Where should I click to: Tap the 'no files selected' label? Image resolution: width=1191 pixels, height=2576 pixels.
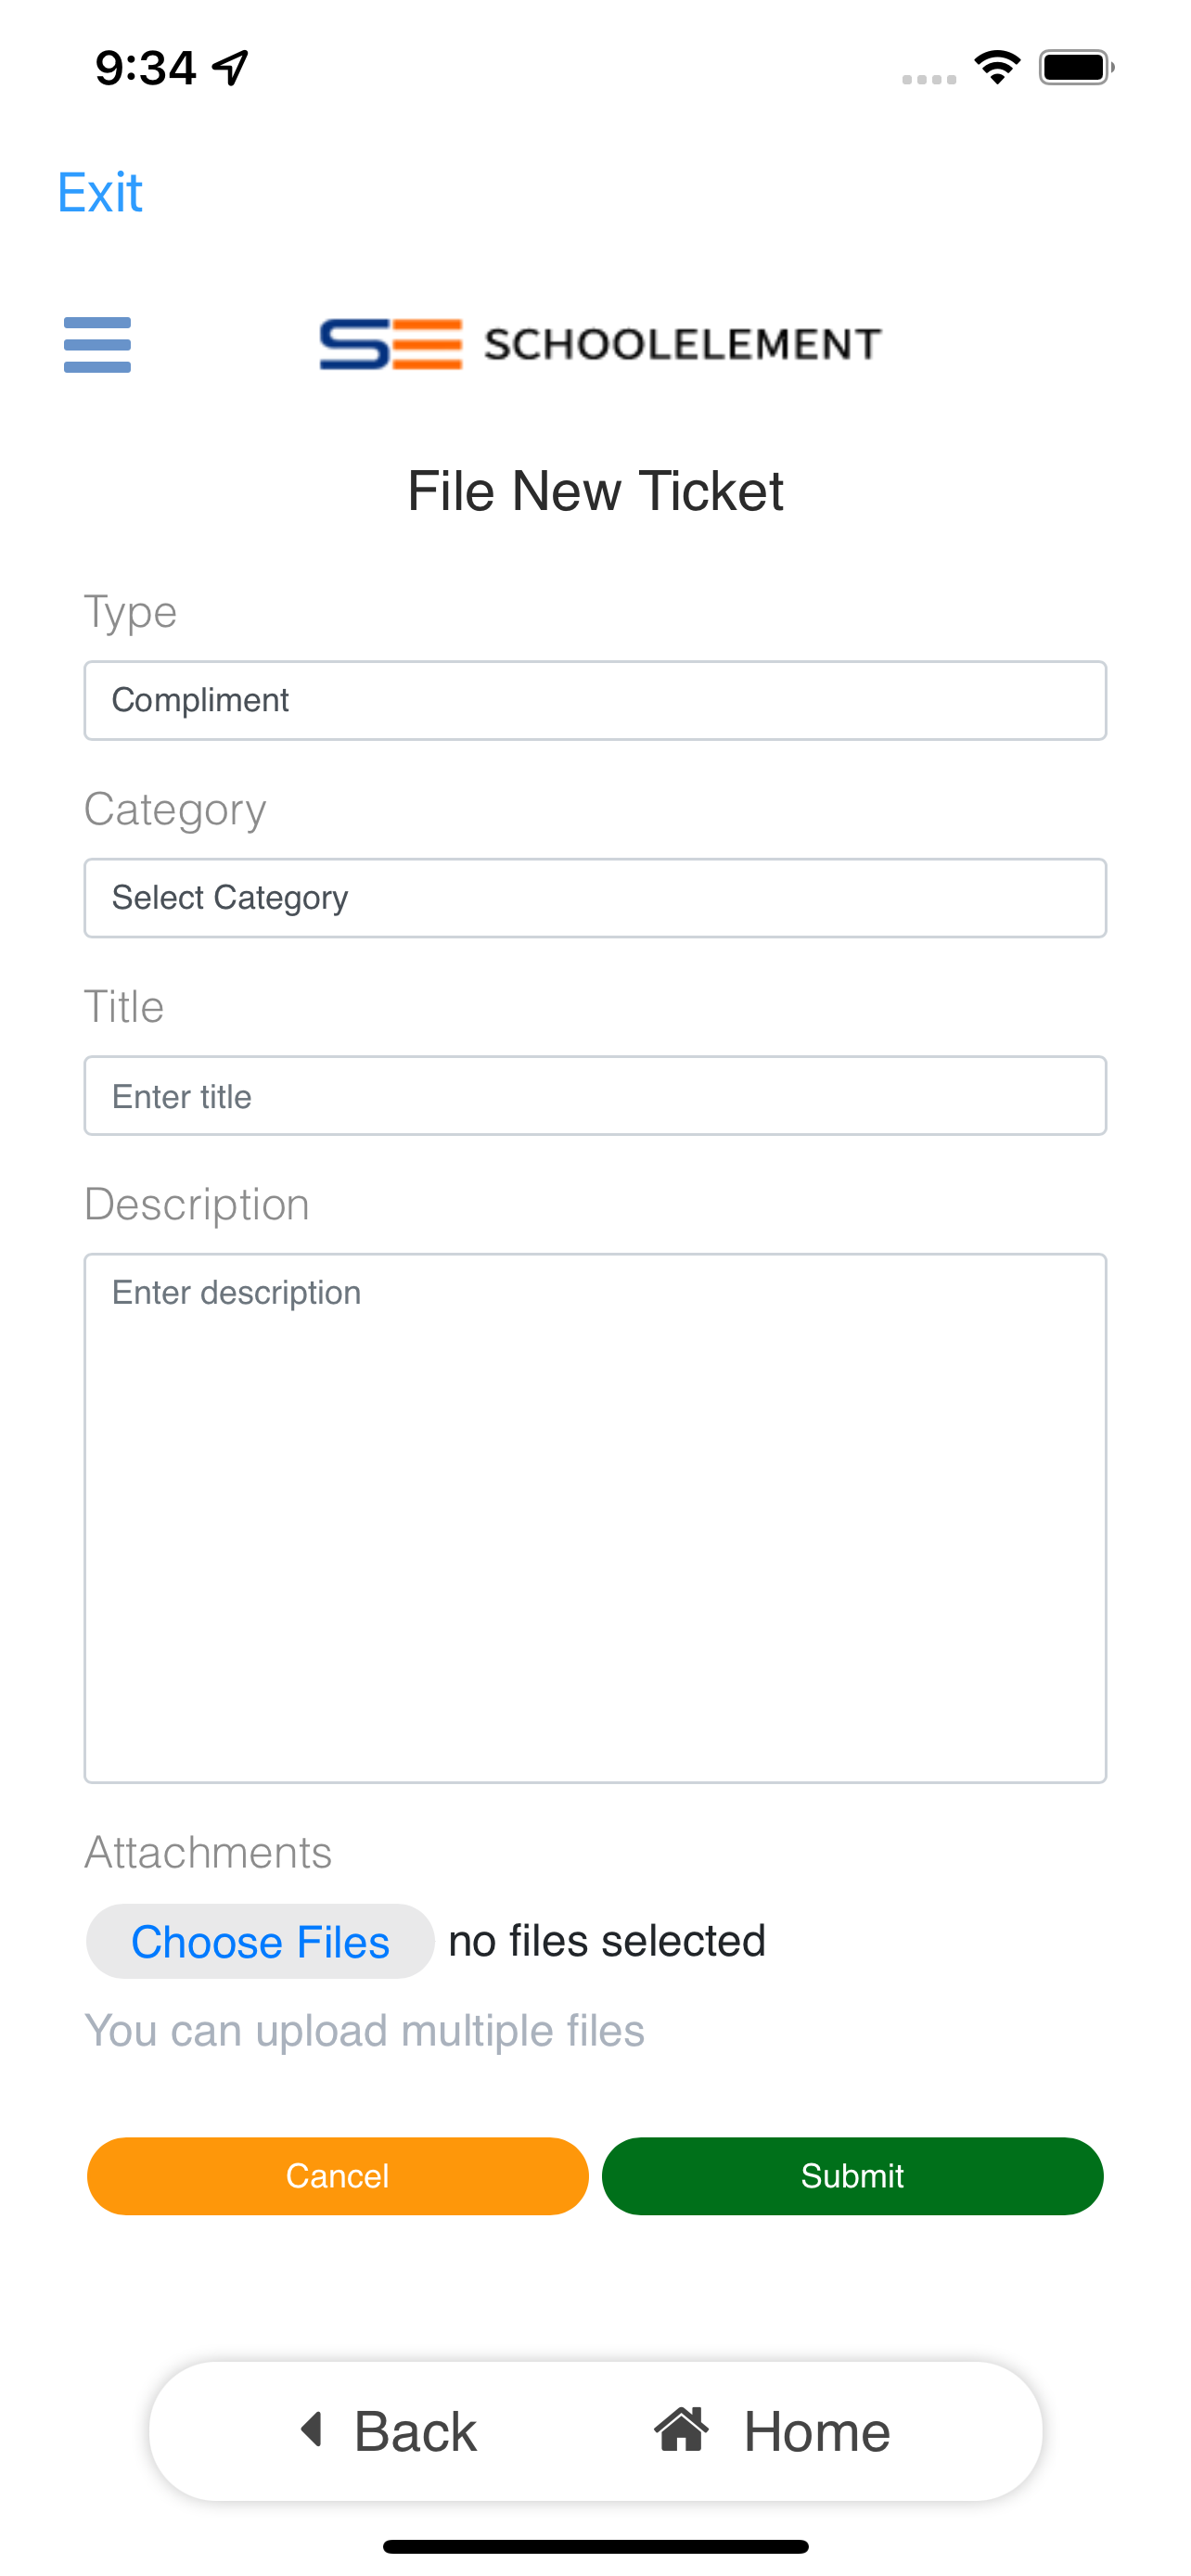tap(607, 1941)
